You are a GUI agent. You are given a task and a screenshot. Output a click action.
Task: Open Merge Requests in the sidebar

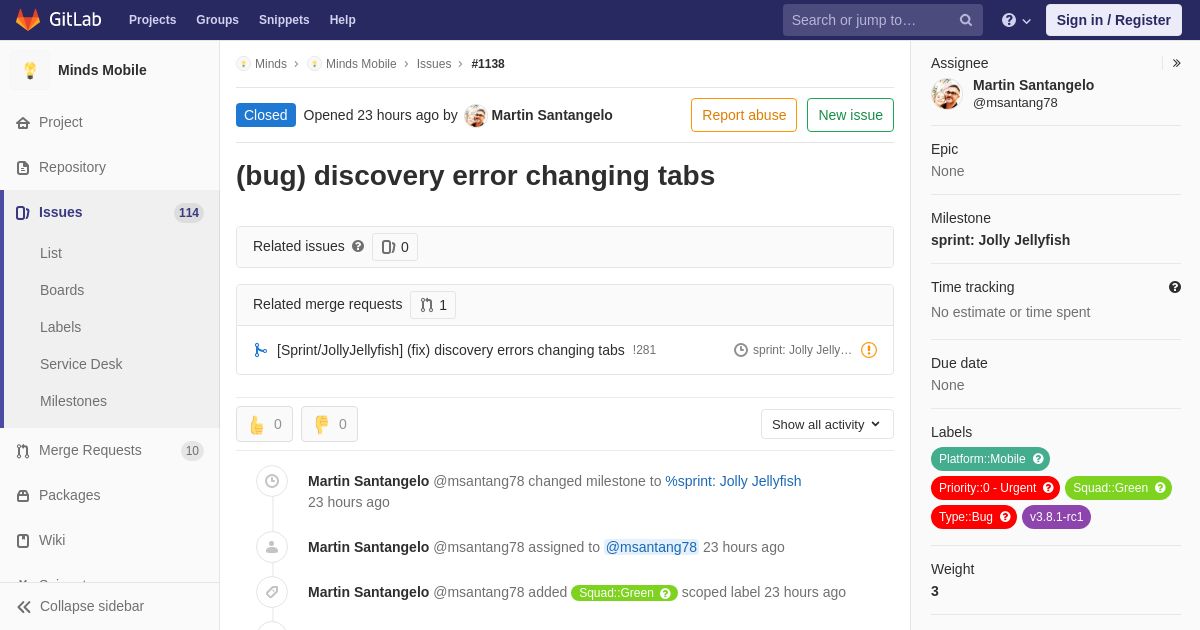pyautogui.click(x=90, y=450)
